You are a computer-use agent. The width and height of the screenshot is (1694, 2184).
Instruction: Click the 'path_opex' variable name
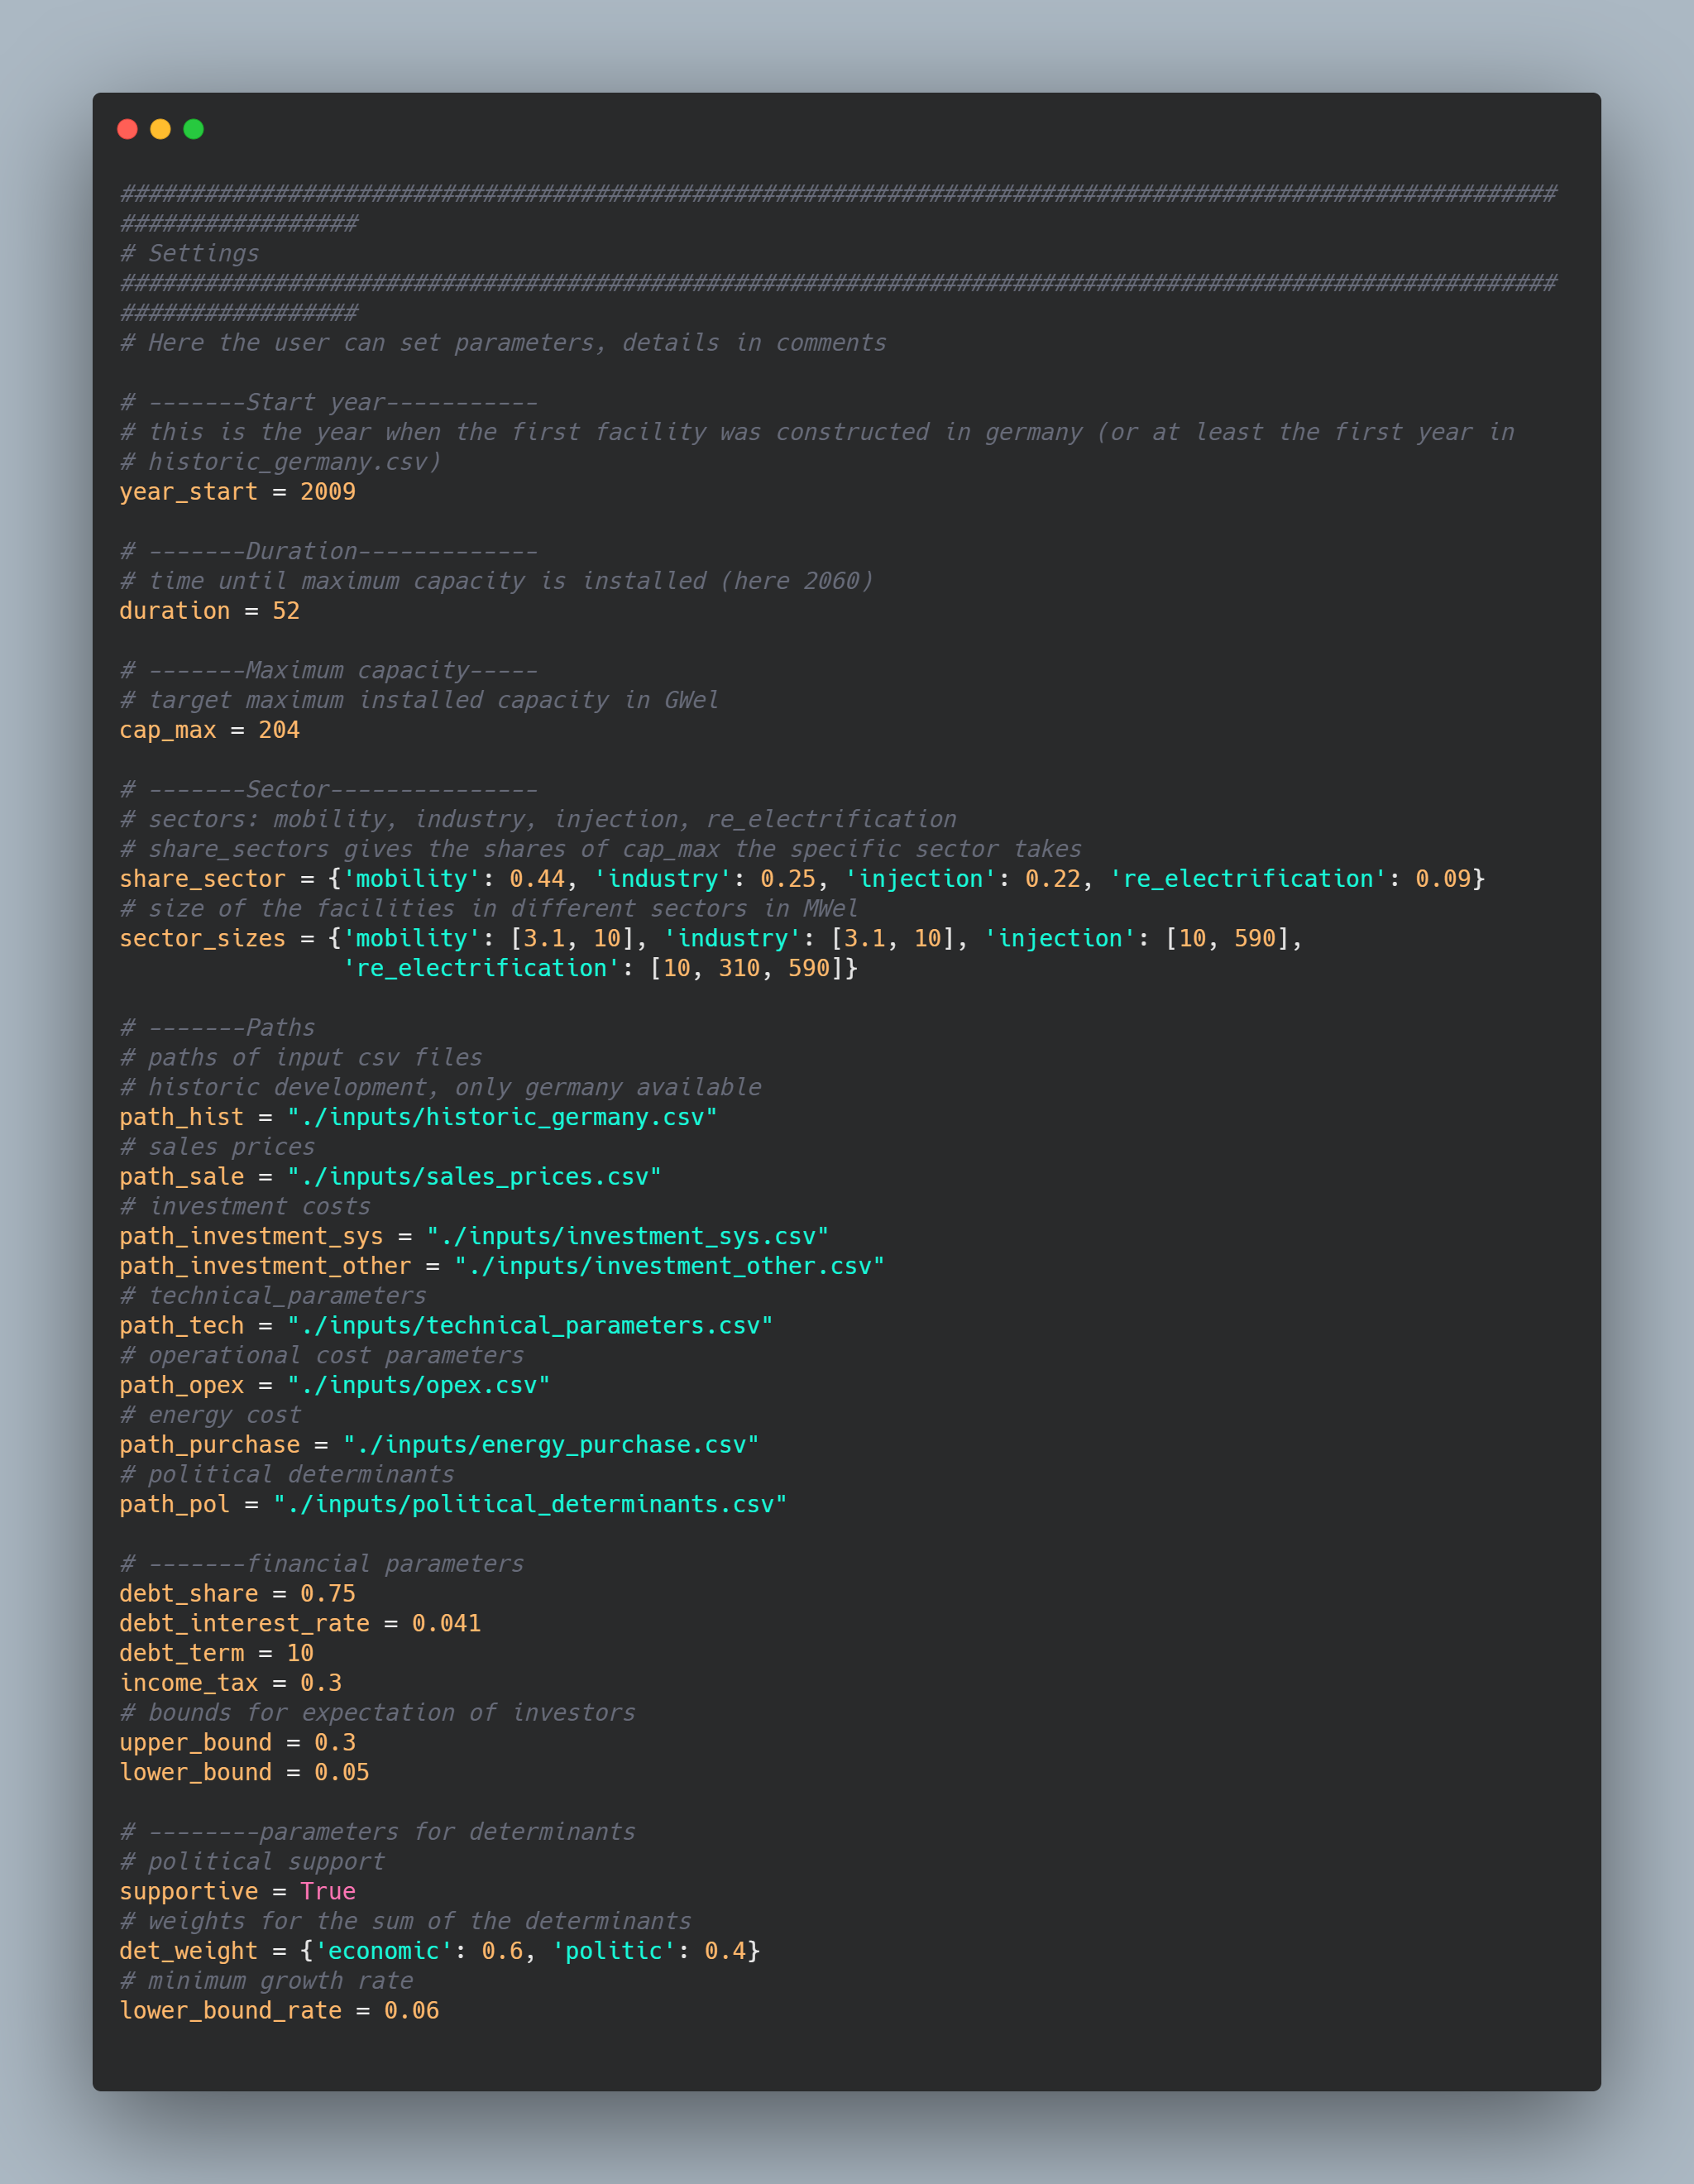click(x=182, y=1385)
